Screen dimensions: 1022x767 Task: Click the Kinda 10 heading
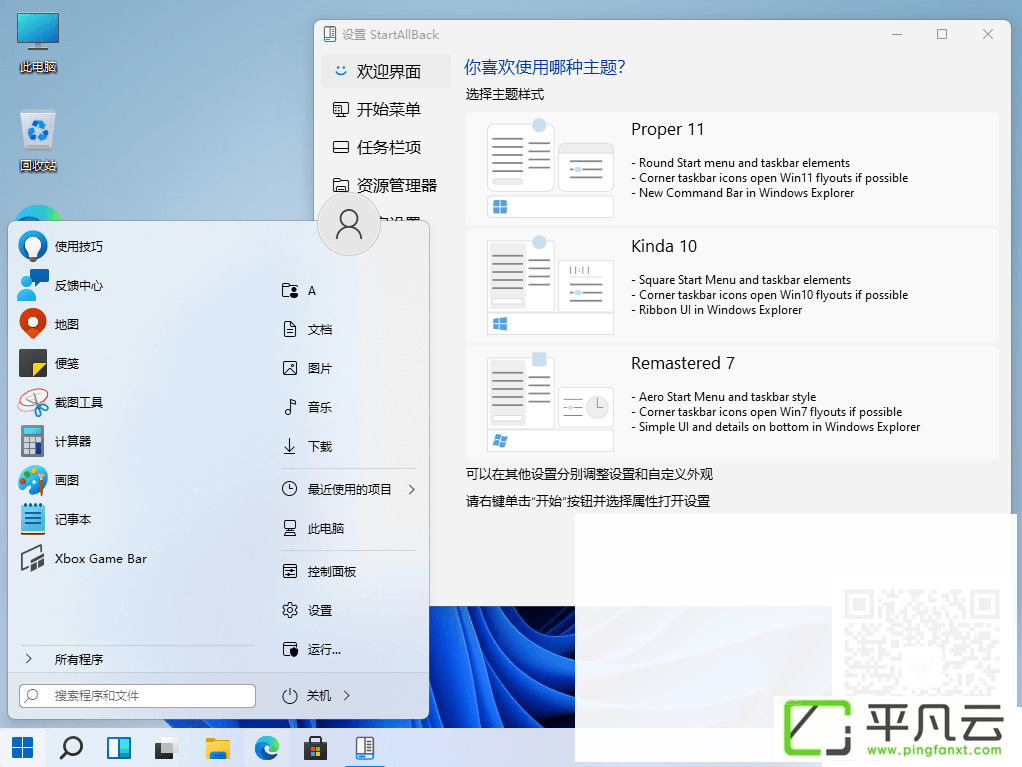point(664,246)
